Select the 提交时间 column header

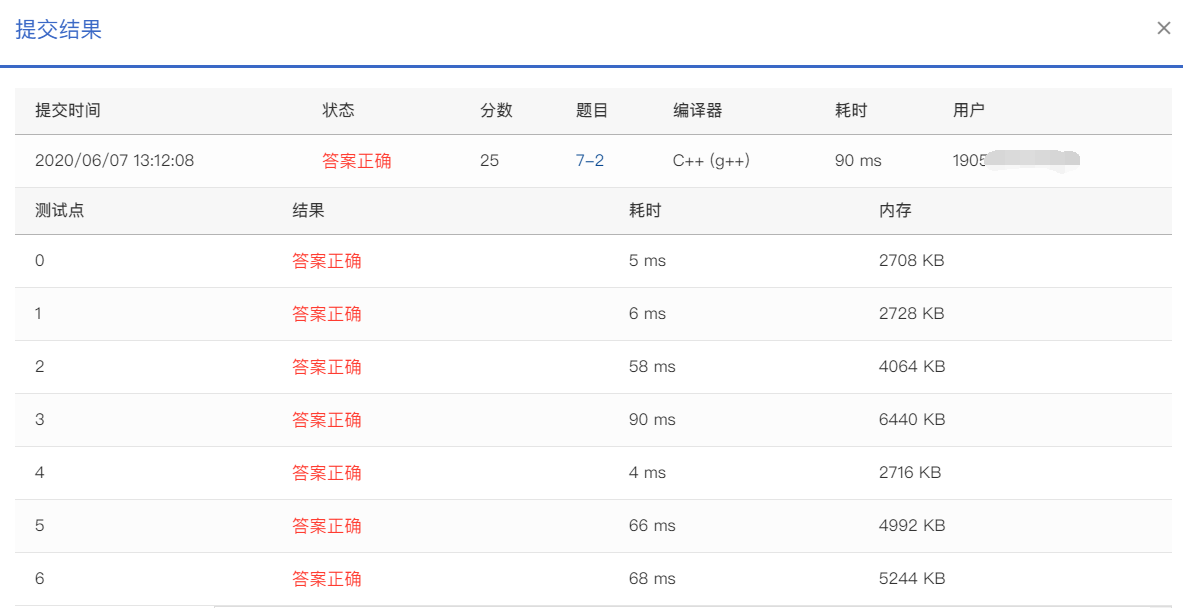point(68,110)
